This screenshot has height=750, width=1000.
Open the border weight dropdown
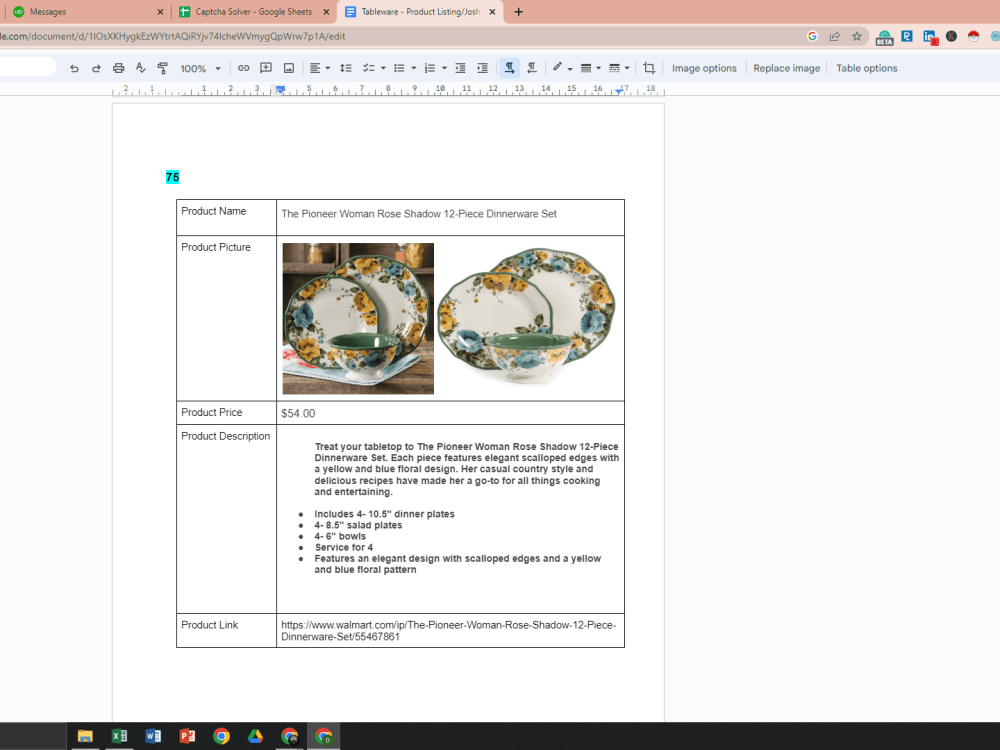point(591,68)
